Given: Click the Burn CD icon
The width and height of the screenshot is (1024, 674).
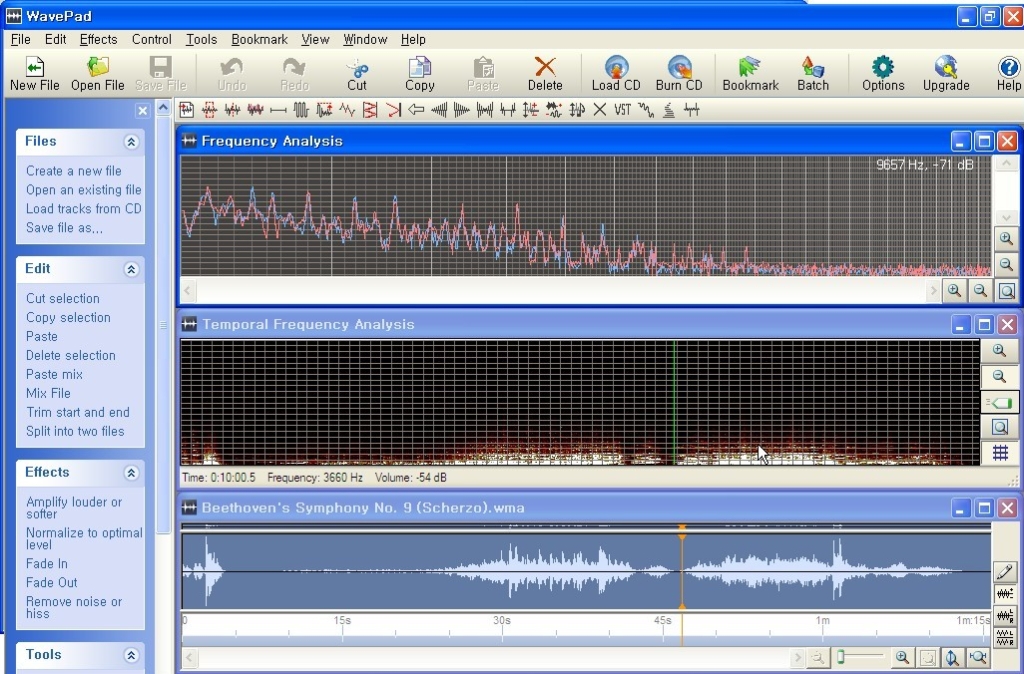Looking at the screenshot, I should coord(679,73).
